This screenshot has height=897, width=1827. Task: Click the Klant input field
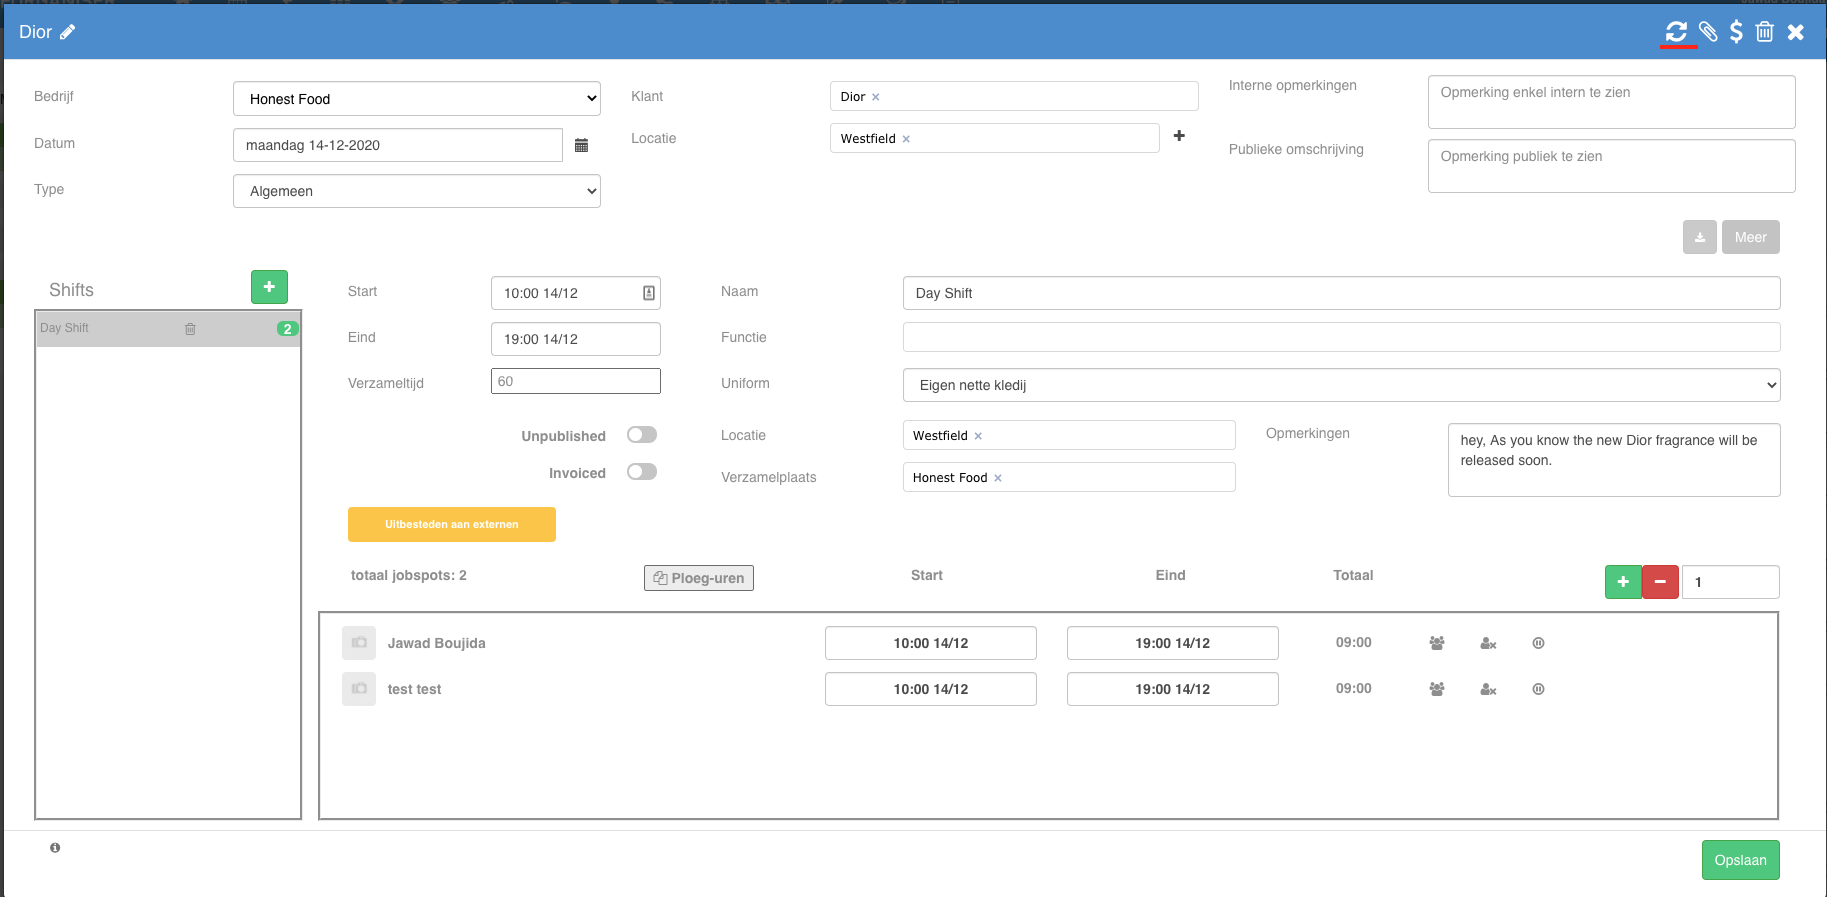pyautogui.click(x=1014, y=96)
